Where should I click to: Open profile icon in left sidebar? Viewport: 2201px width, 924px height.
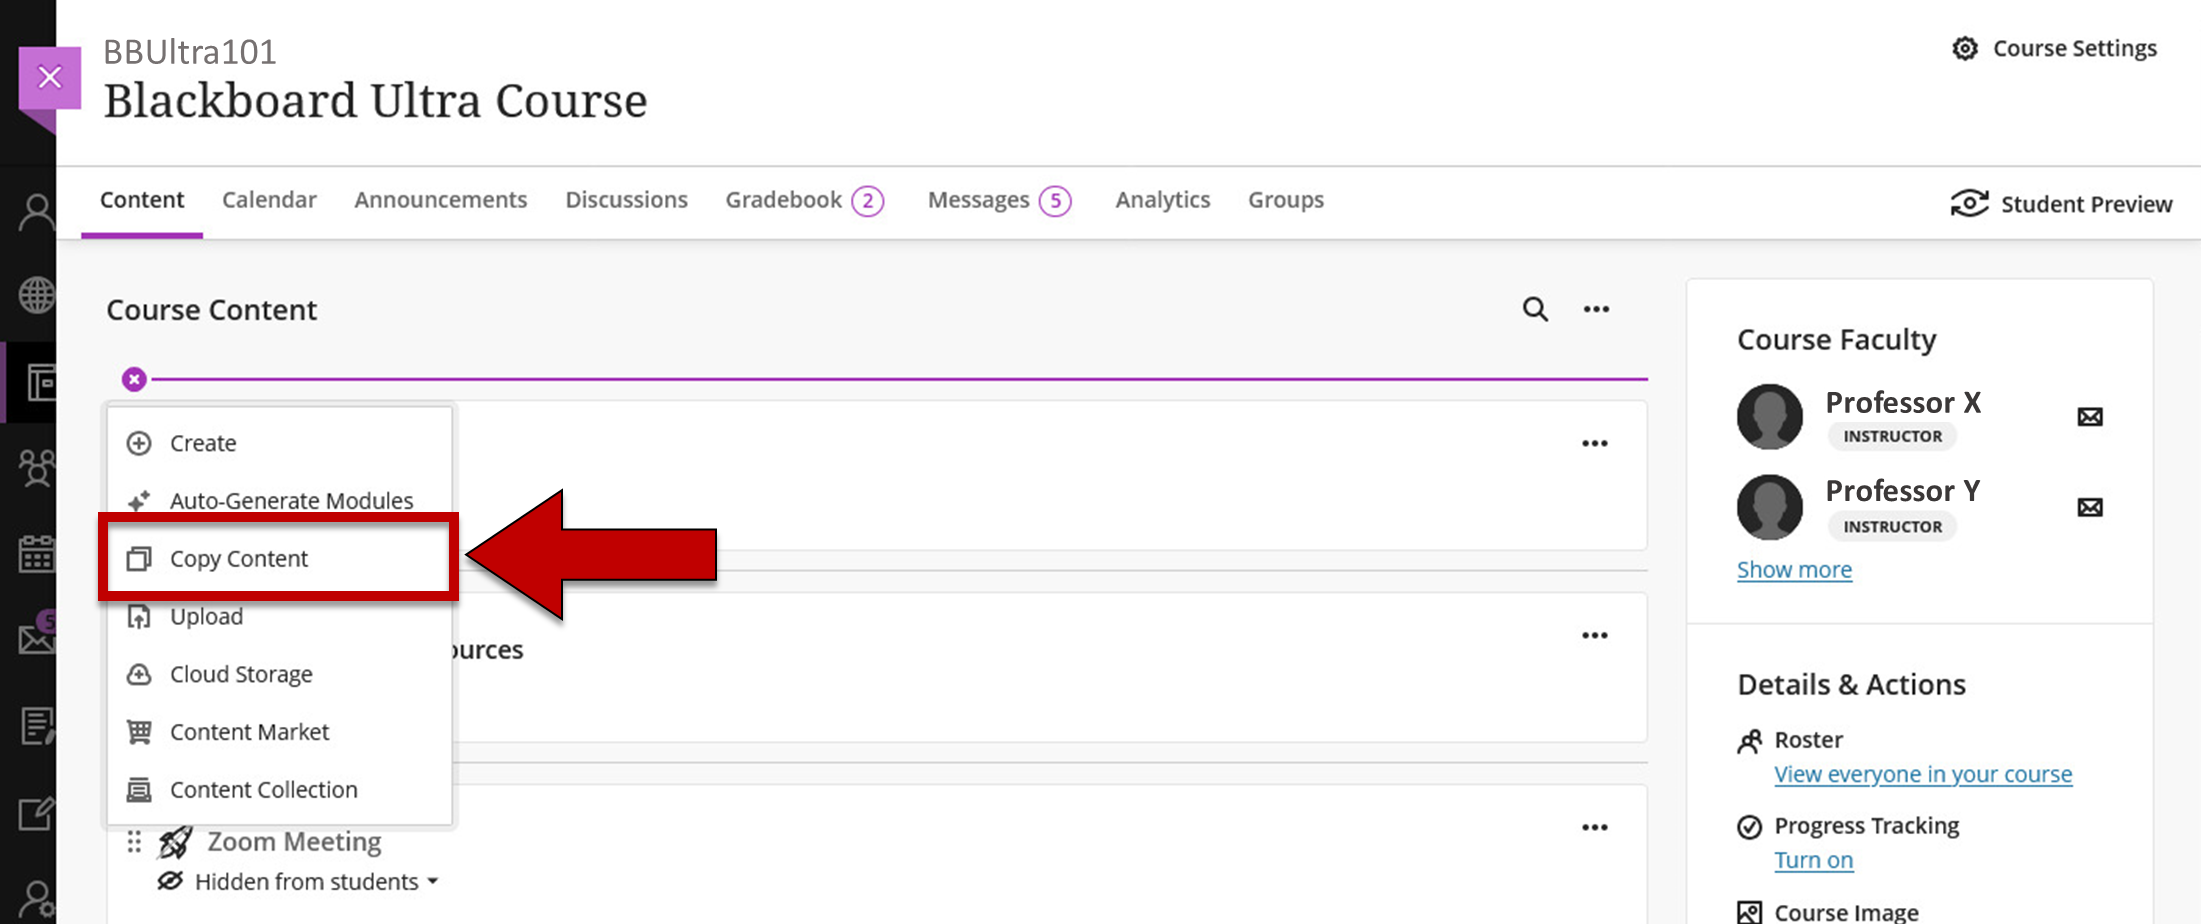click(37, 212)
